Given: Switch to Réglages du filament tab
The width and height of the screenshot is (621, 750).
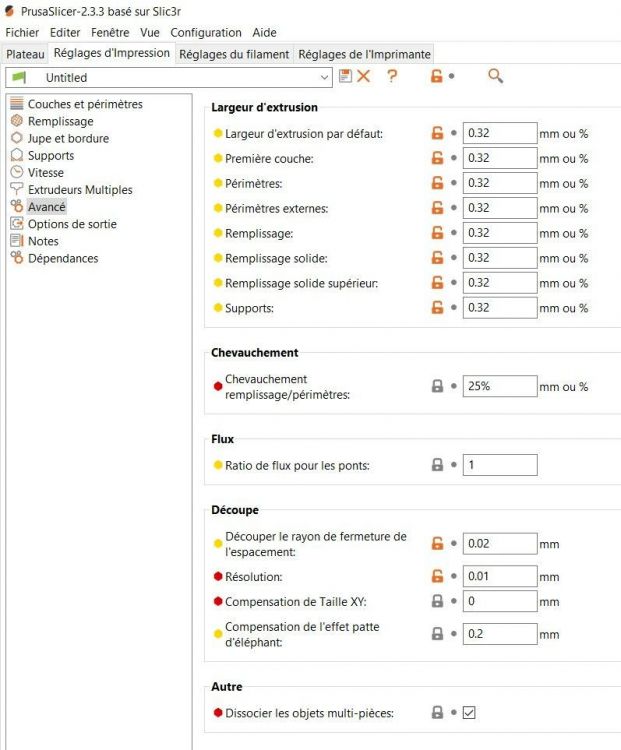Looking at the screenshot, I should (x=234, y=55).
